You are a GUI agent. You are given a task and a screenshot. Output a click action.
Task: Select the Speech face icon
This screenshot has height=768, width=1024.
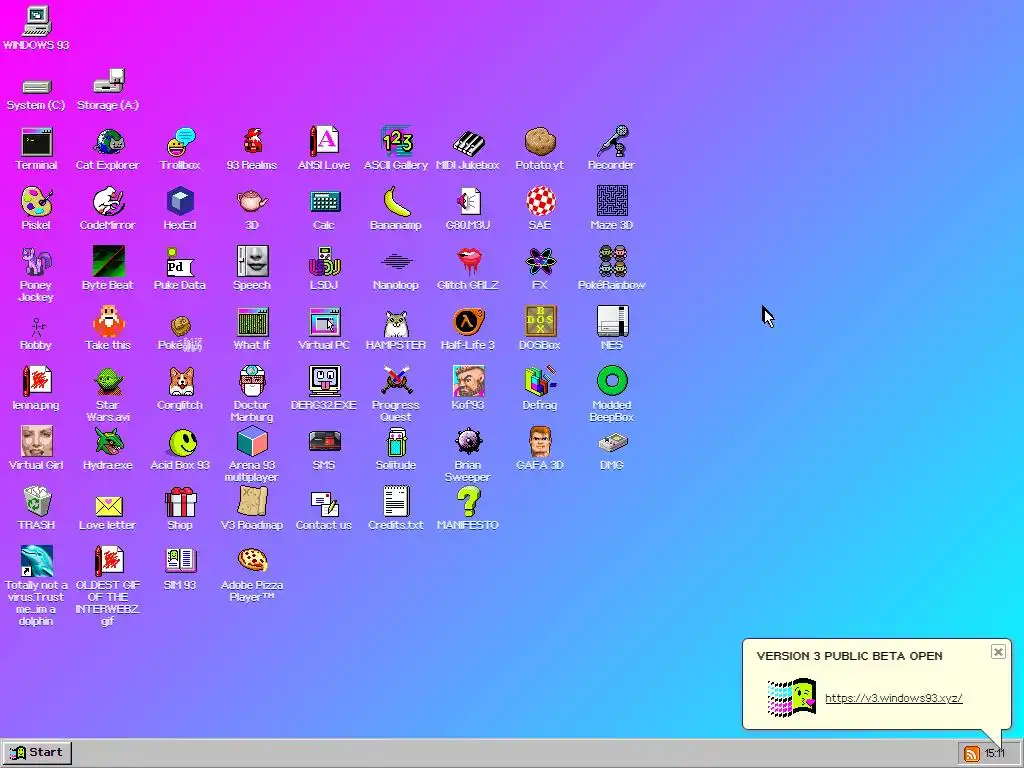pyautogui.click(x=252, y=262)
